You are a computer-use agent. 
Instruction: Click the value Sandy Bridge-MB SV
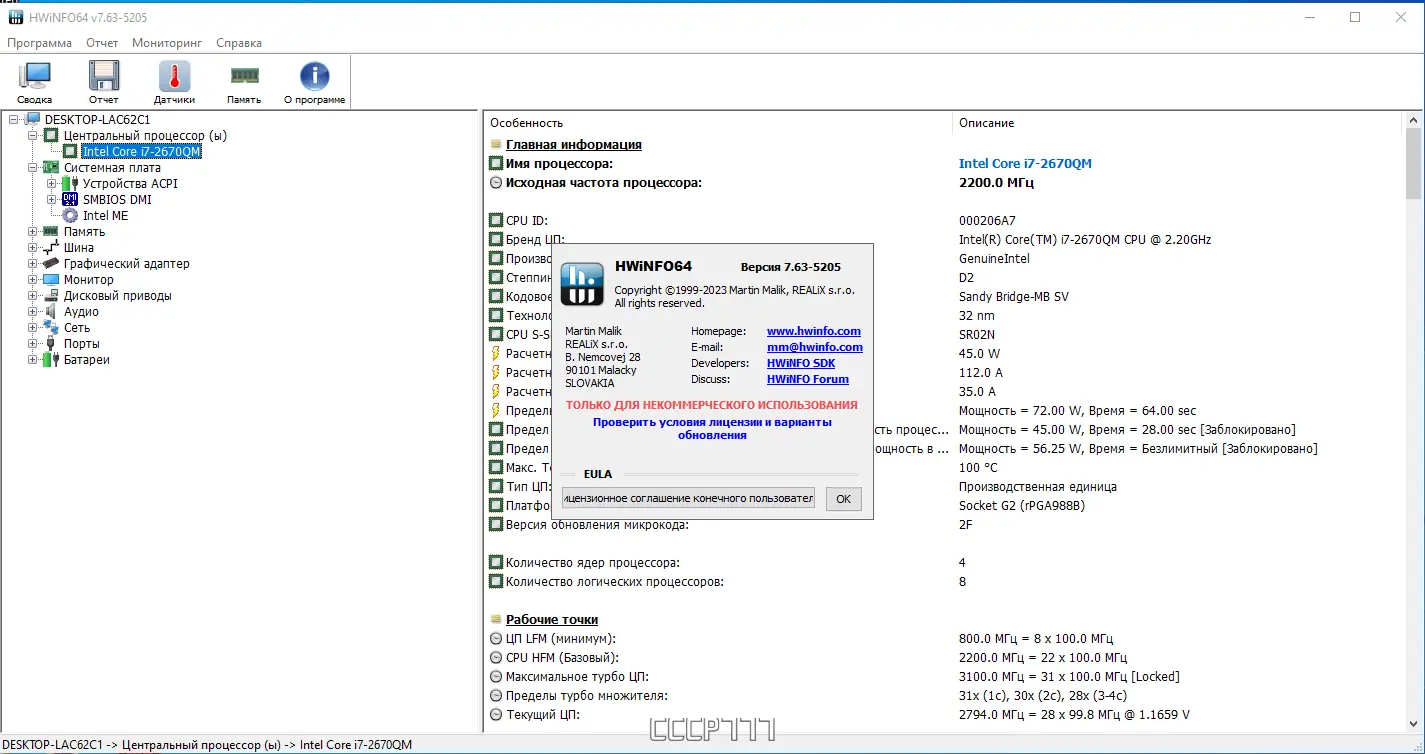click(x=1014, y=297)
